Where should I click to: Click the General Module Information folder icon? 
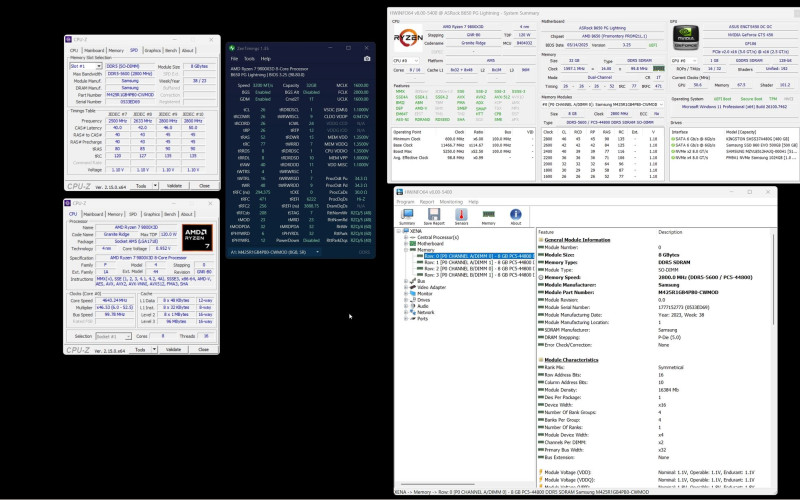click(x=541, y=239)
